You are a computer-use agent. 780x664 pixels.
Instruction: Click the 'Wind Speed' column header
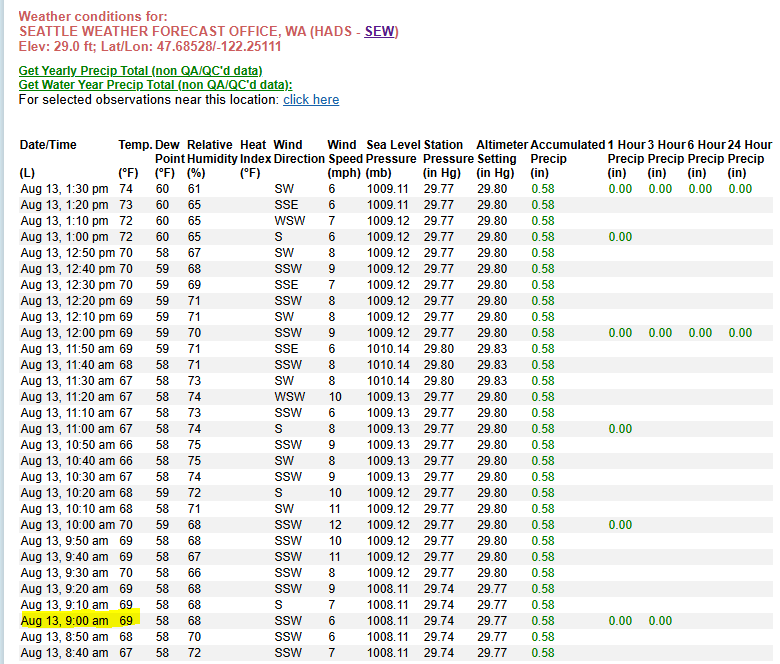click(344, 152)
